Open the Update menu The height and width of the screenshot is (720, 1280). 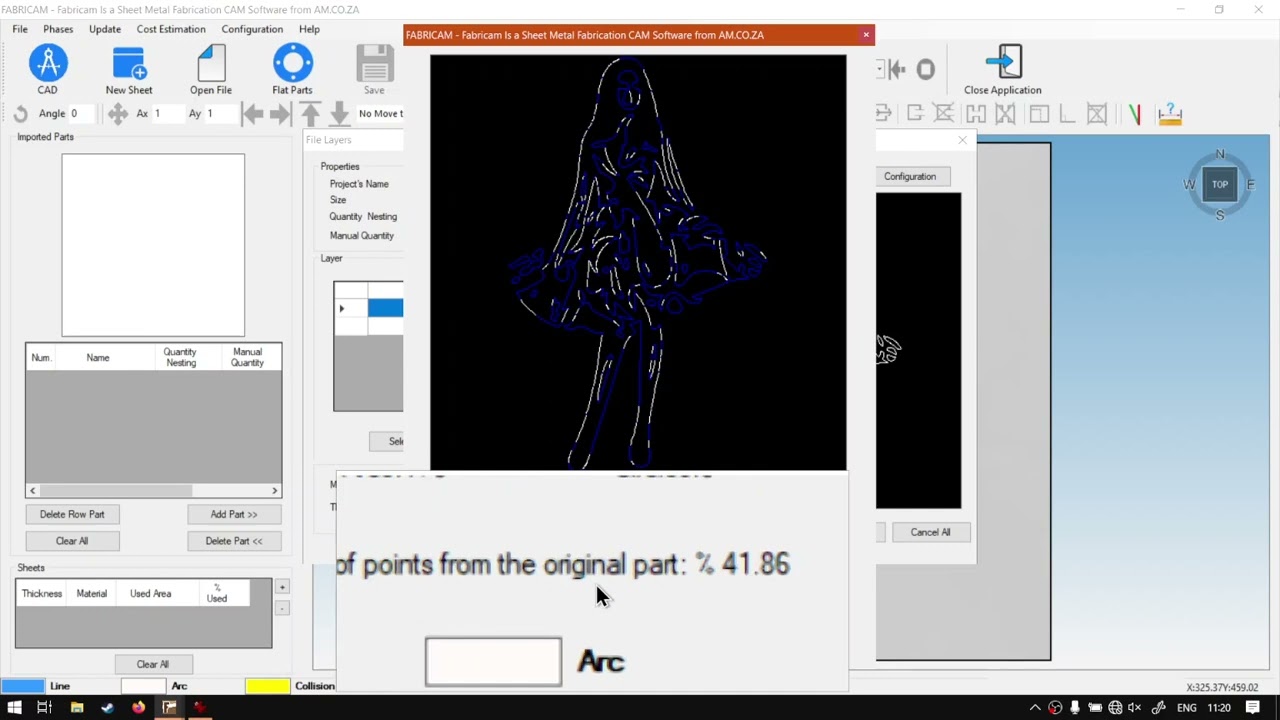[105, 29]
